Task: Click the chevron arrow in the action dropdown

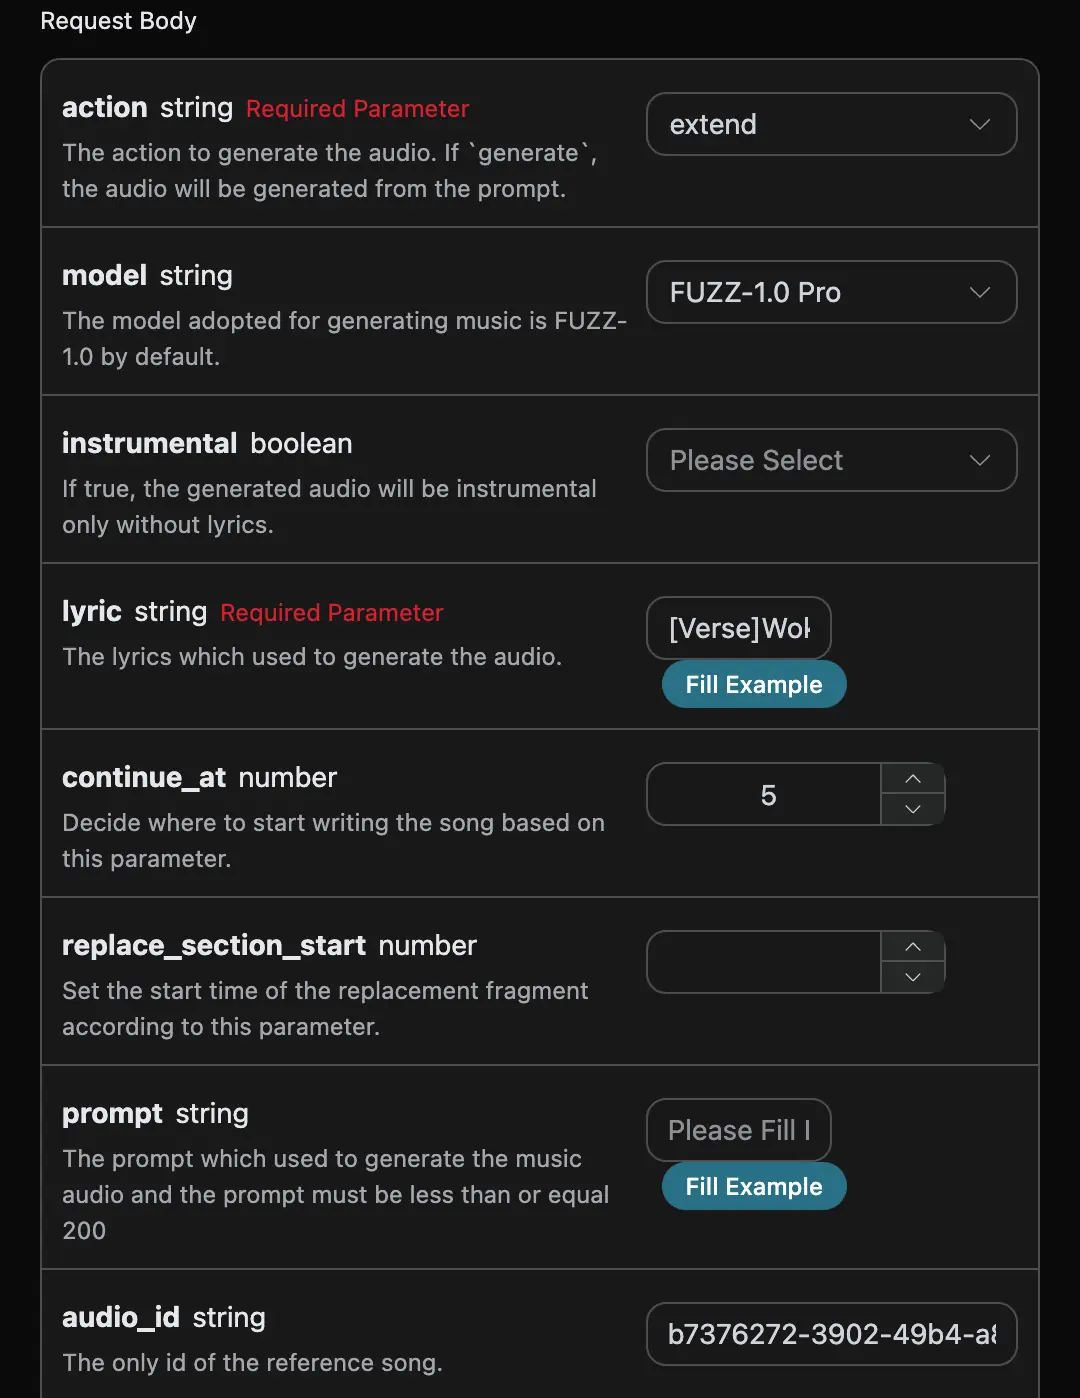Action: tap(980, 124)
